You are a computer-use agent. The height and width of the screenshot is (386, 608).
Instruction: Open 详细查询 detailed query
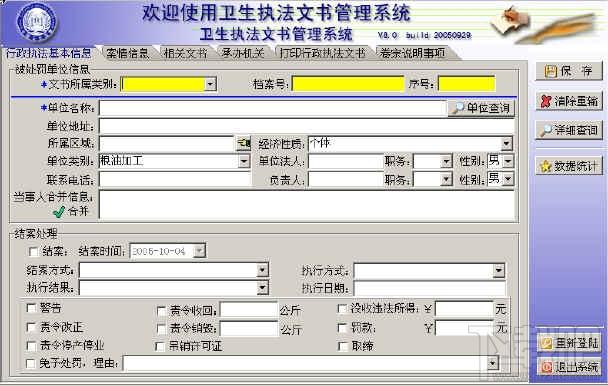(569, 130)
